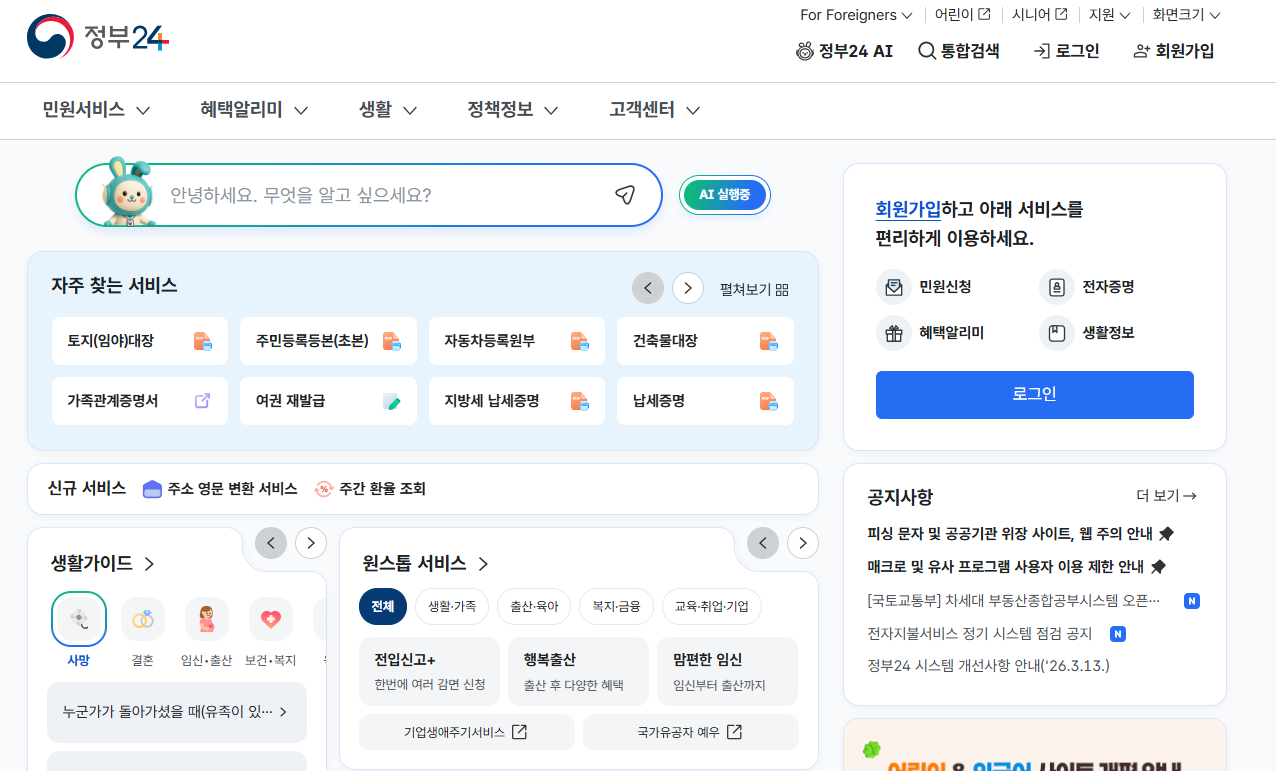Click the blue 로그인 button
1276x771 pixels.
click(x=1034, y=395)
